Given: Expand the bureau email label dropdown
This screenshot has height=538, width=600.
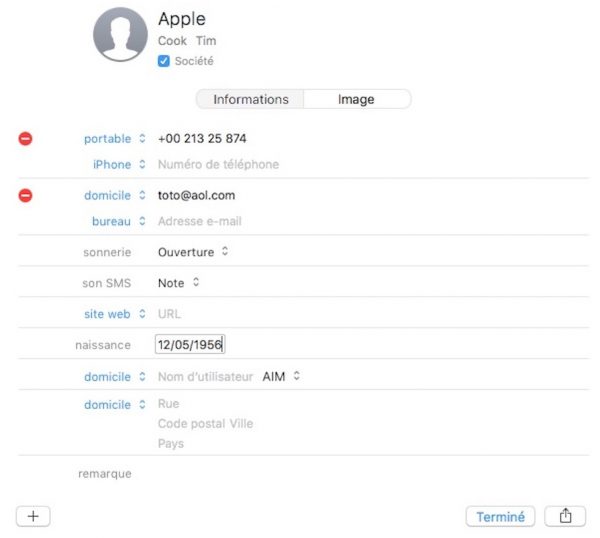Looking at the screenshot, I should [118, 222].
